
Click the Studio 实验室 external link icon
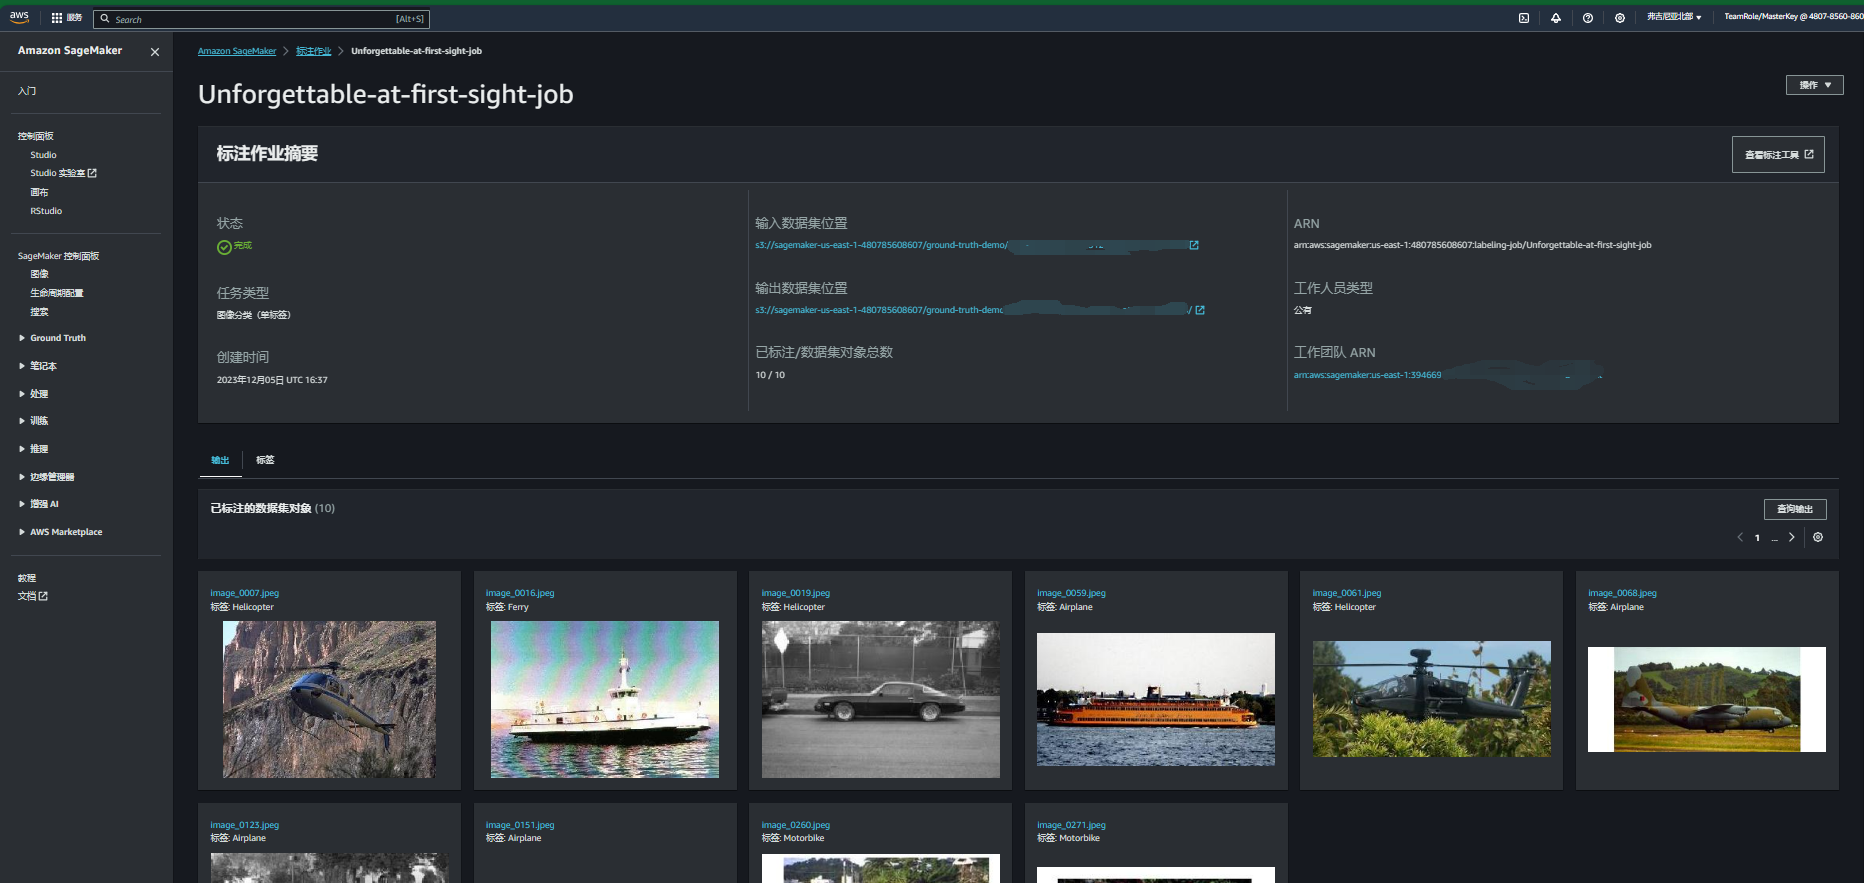[92, 173]
